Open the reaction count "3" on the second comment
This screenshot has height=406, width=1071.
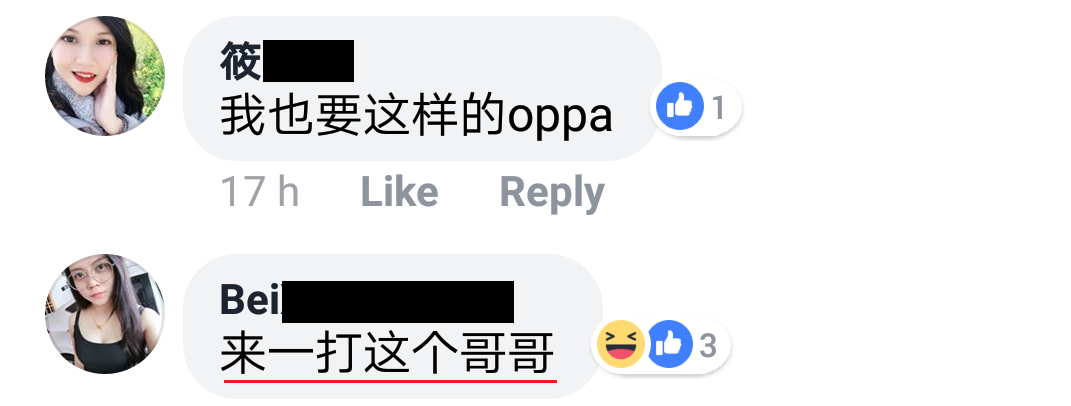(x=708, y=346)
